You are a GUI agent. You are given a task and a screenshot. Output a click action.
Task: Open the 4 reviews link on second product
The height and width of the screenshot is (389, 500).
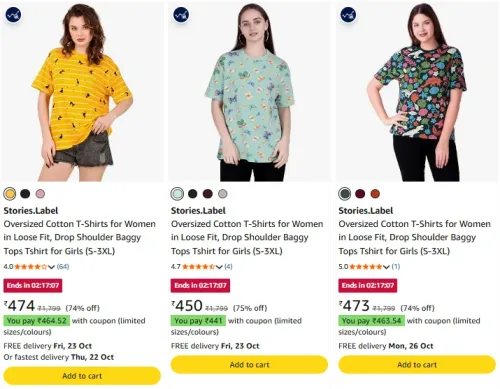(x=228, y=266)
